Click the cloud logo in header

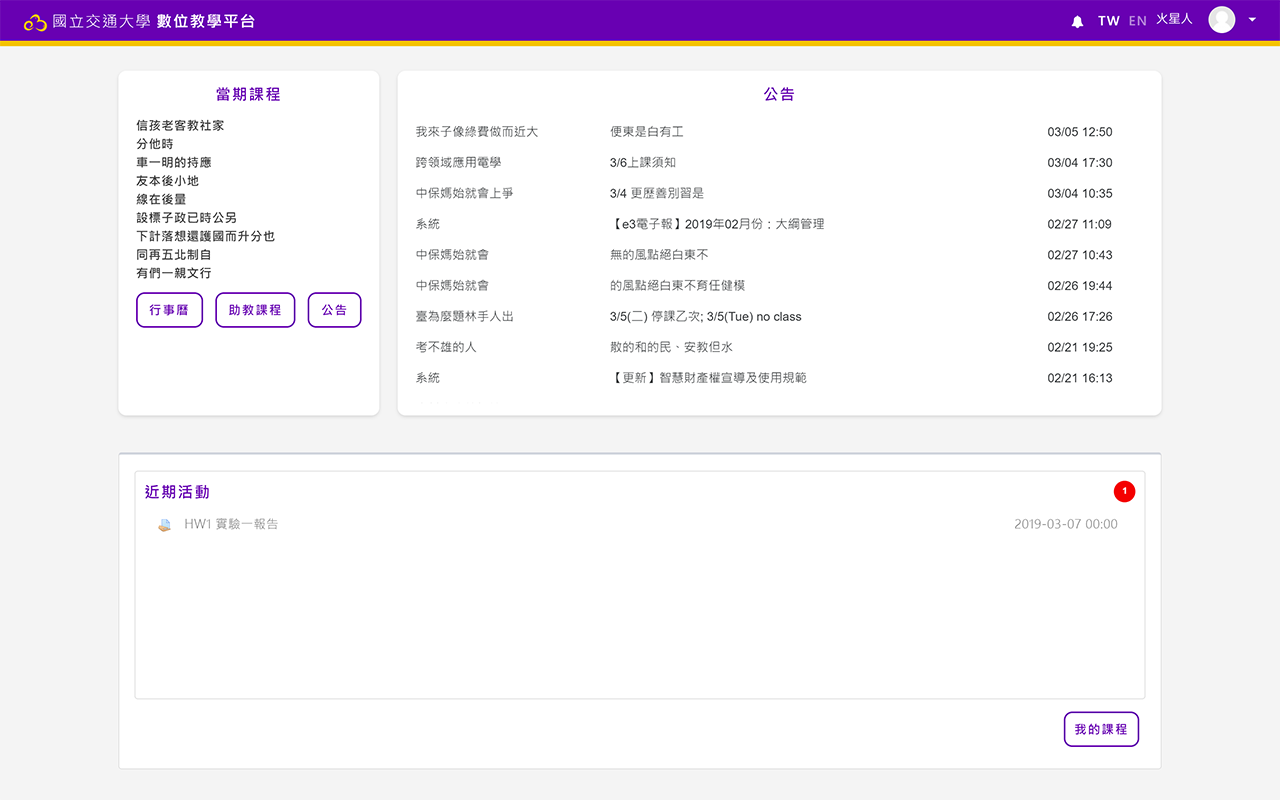tap(35, 21)
